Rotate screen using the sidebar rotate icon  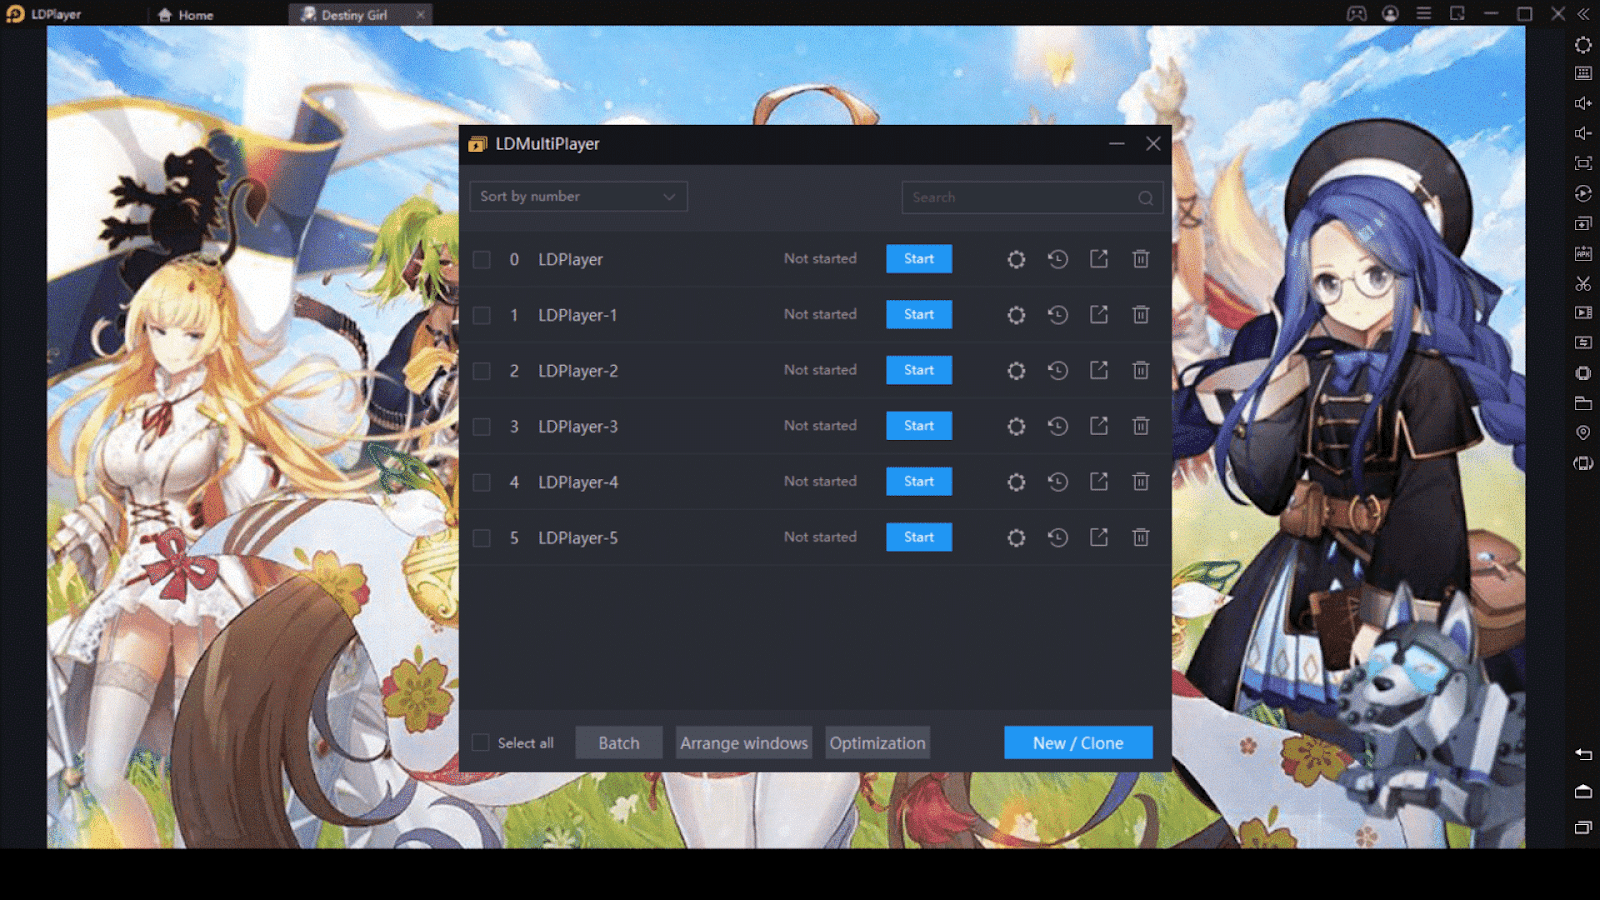point(1583,463)
